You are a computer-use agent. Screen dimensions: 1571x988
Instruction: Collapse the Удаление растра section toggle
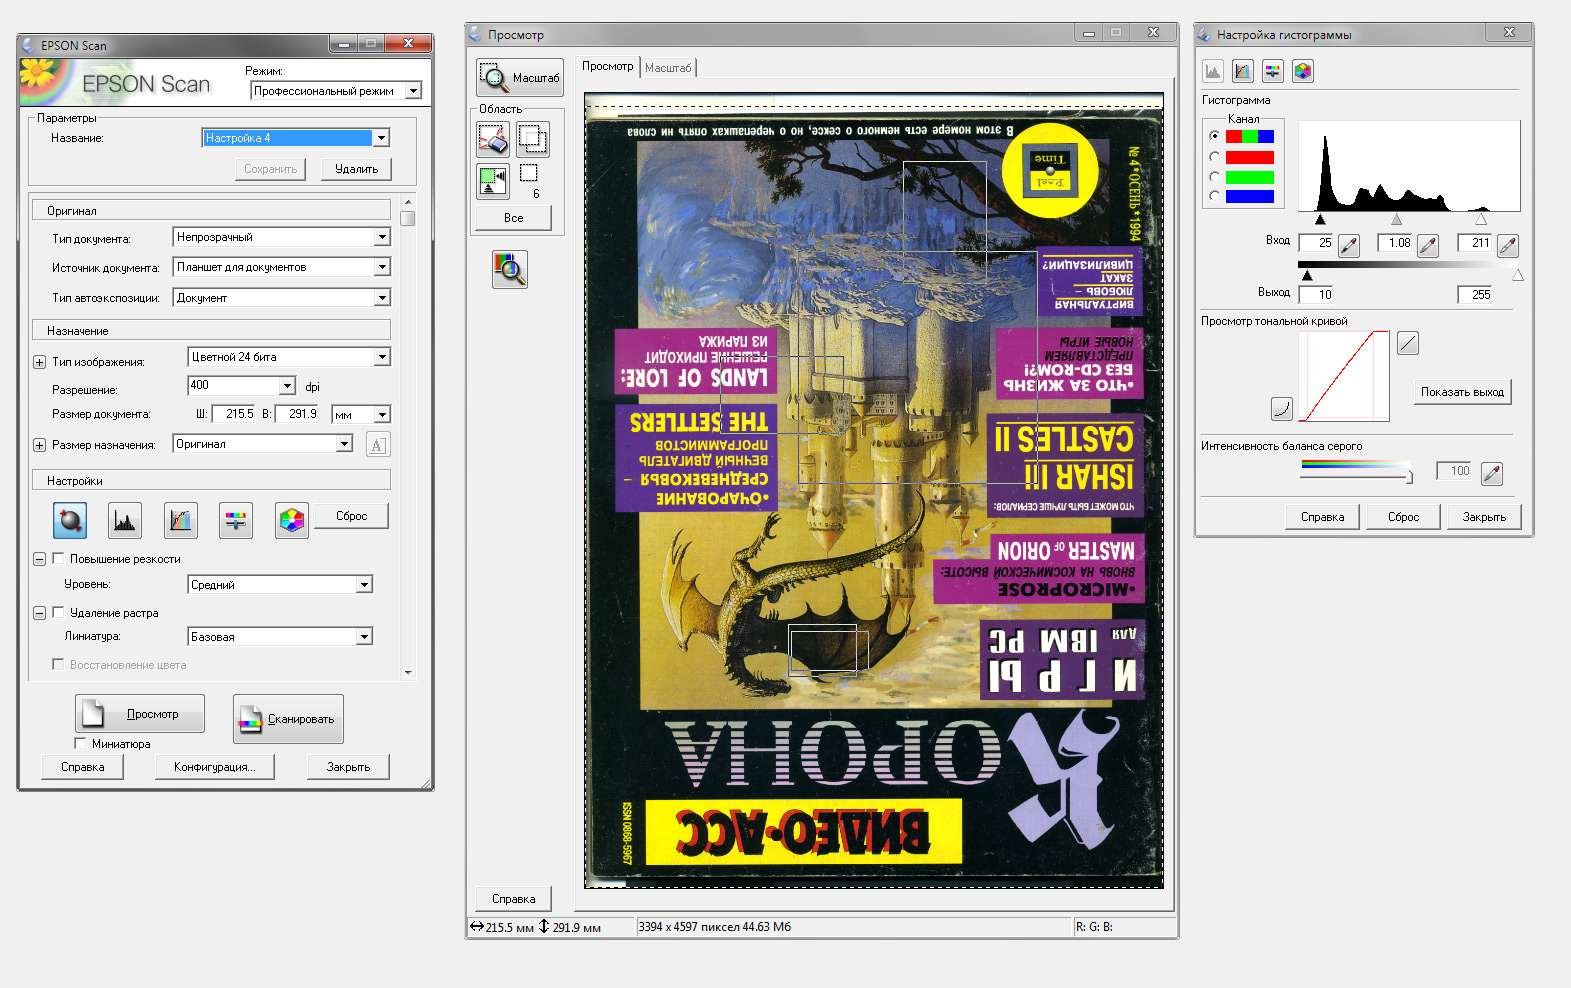39,613
